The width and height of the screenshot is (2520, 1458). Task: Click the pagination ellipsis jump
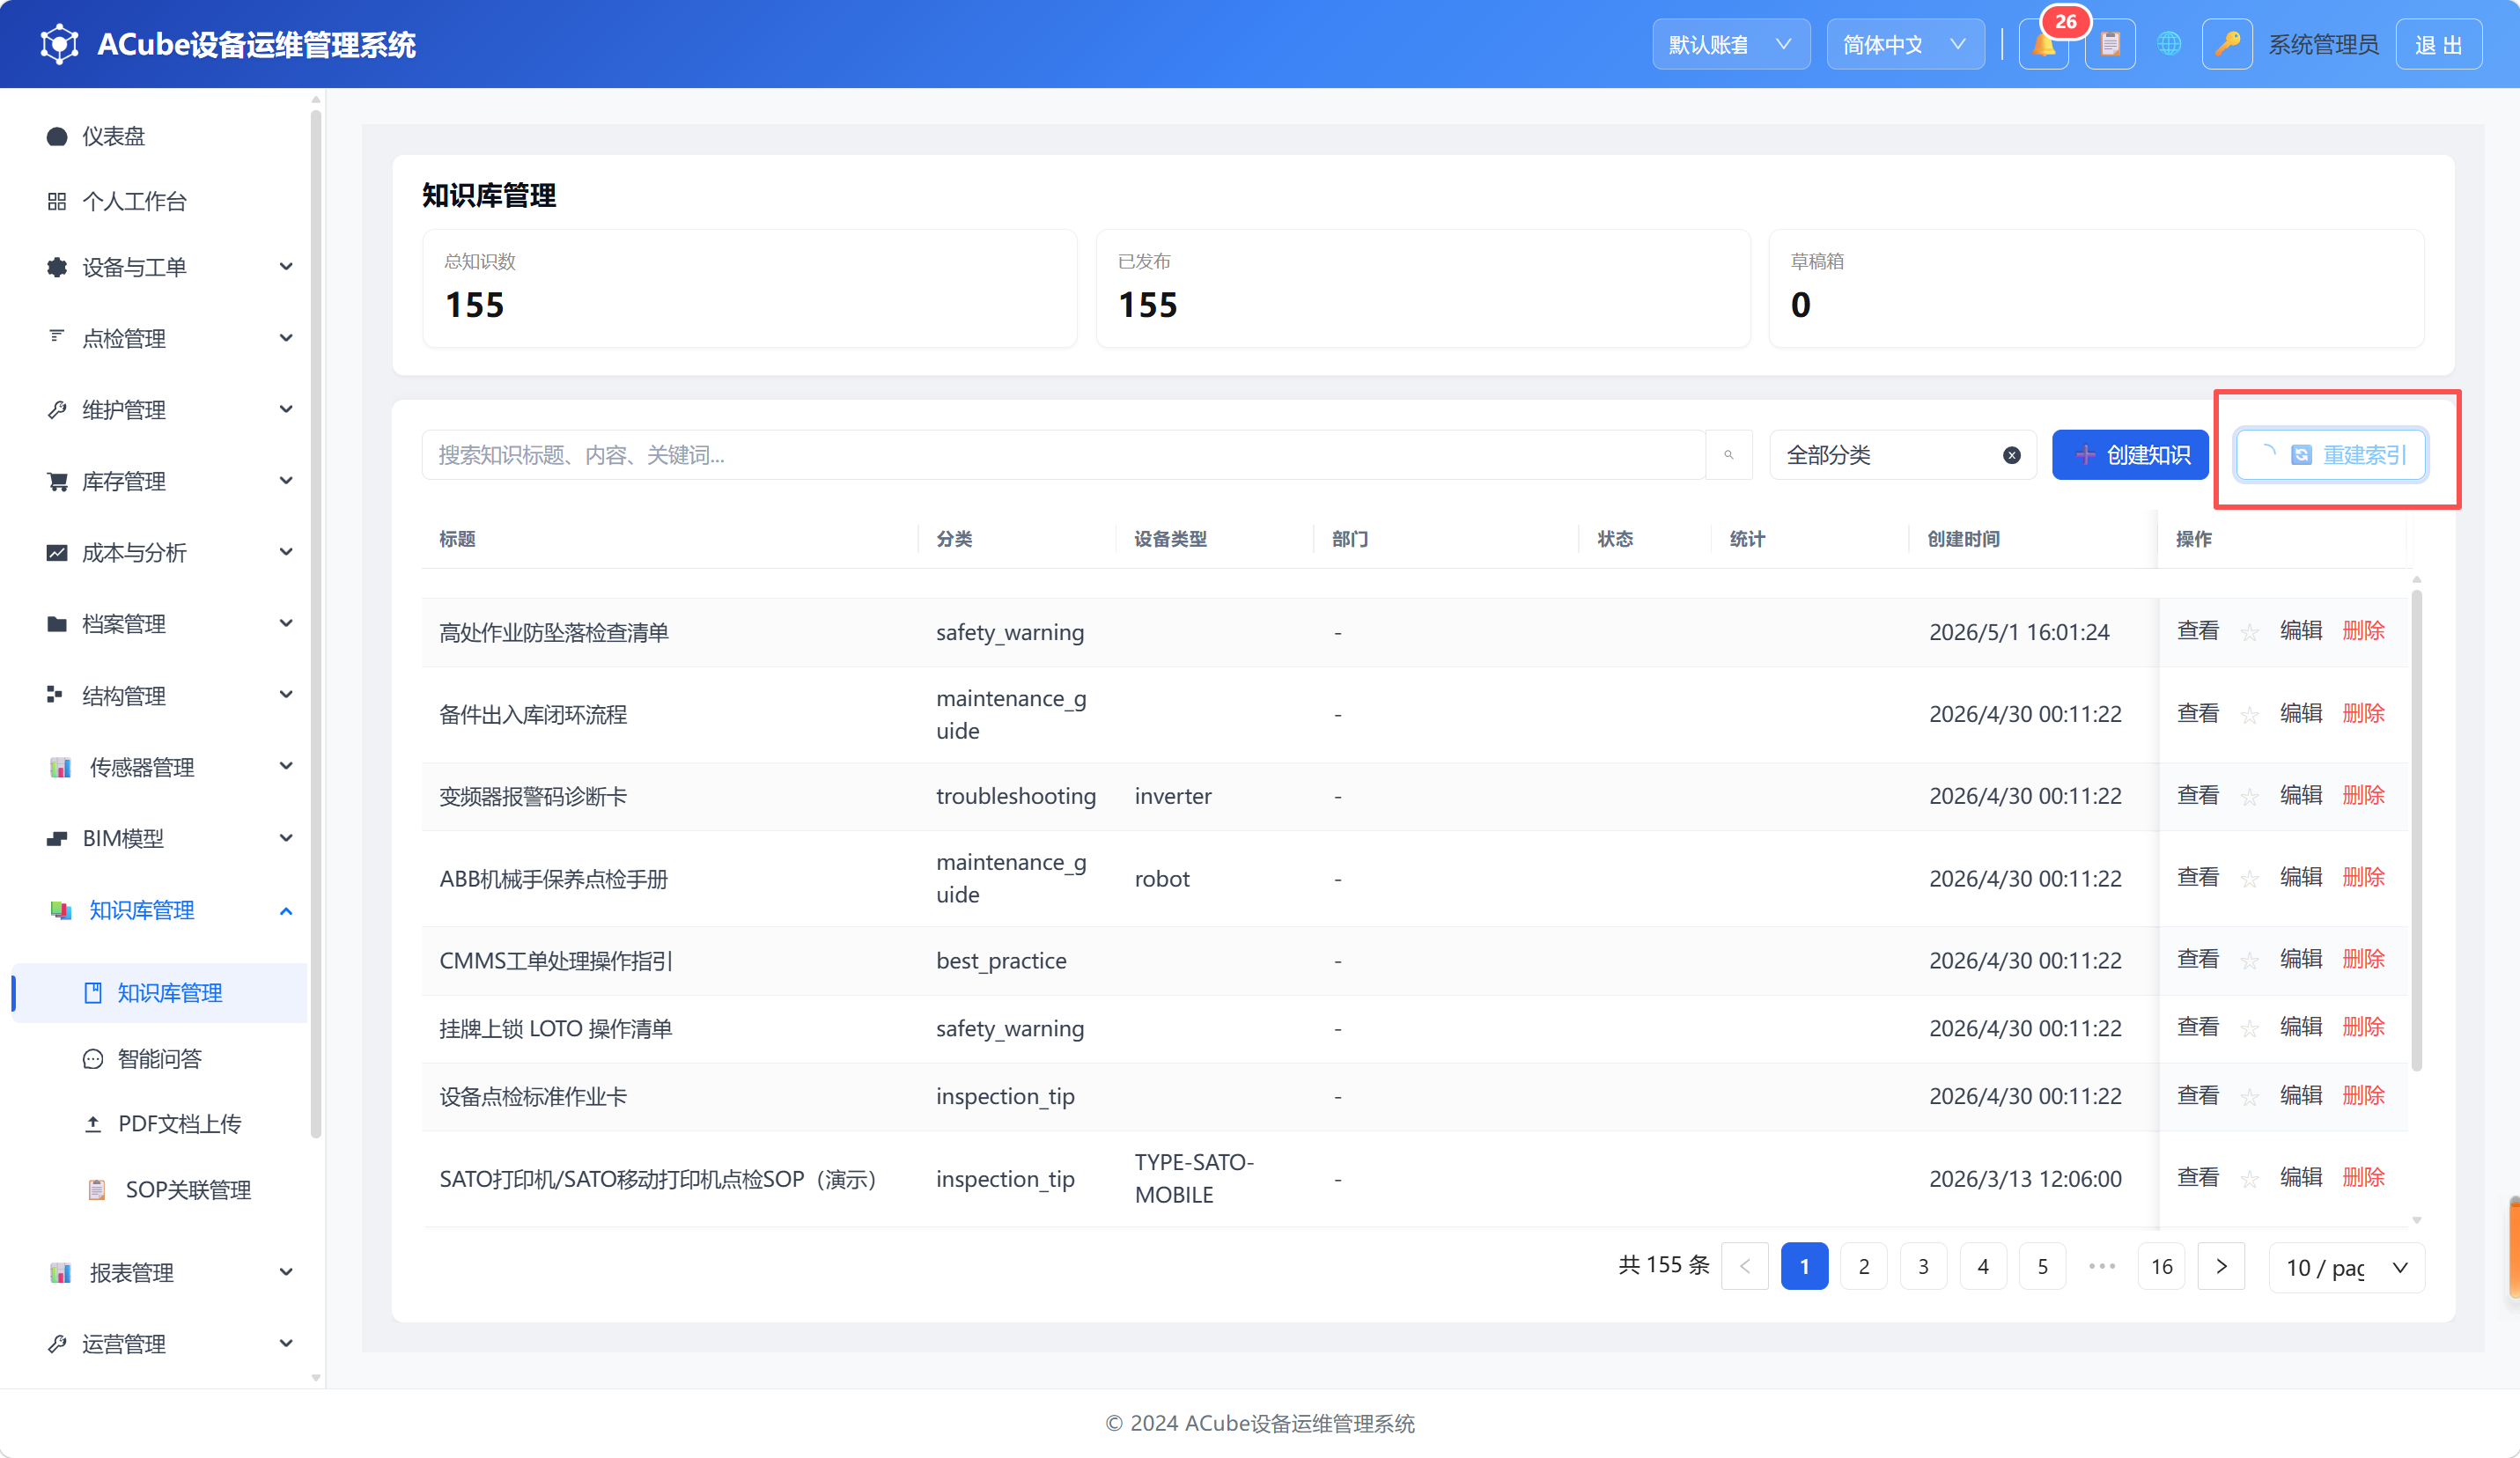(2102, 1267)
